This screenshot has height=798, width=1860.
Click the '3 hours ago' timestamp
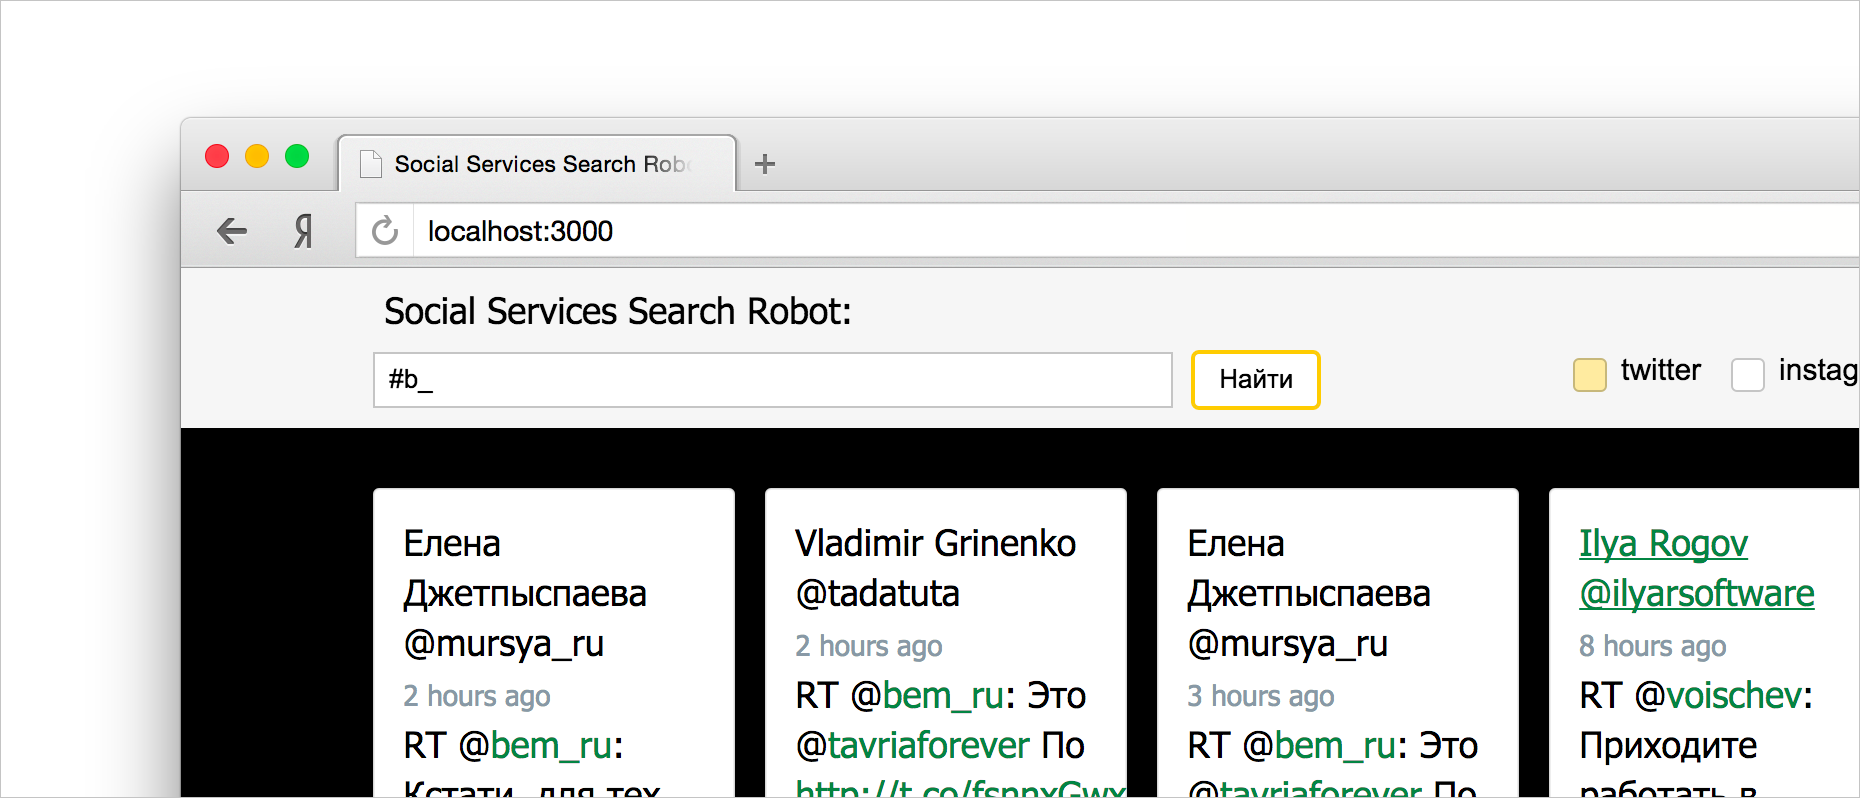click(1261, 696)
